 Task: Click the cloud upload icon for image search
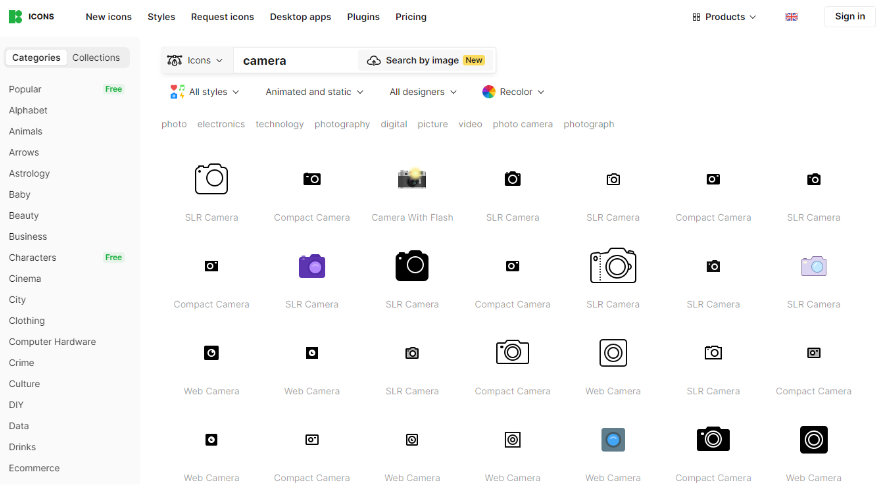coord(374,61)
